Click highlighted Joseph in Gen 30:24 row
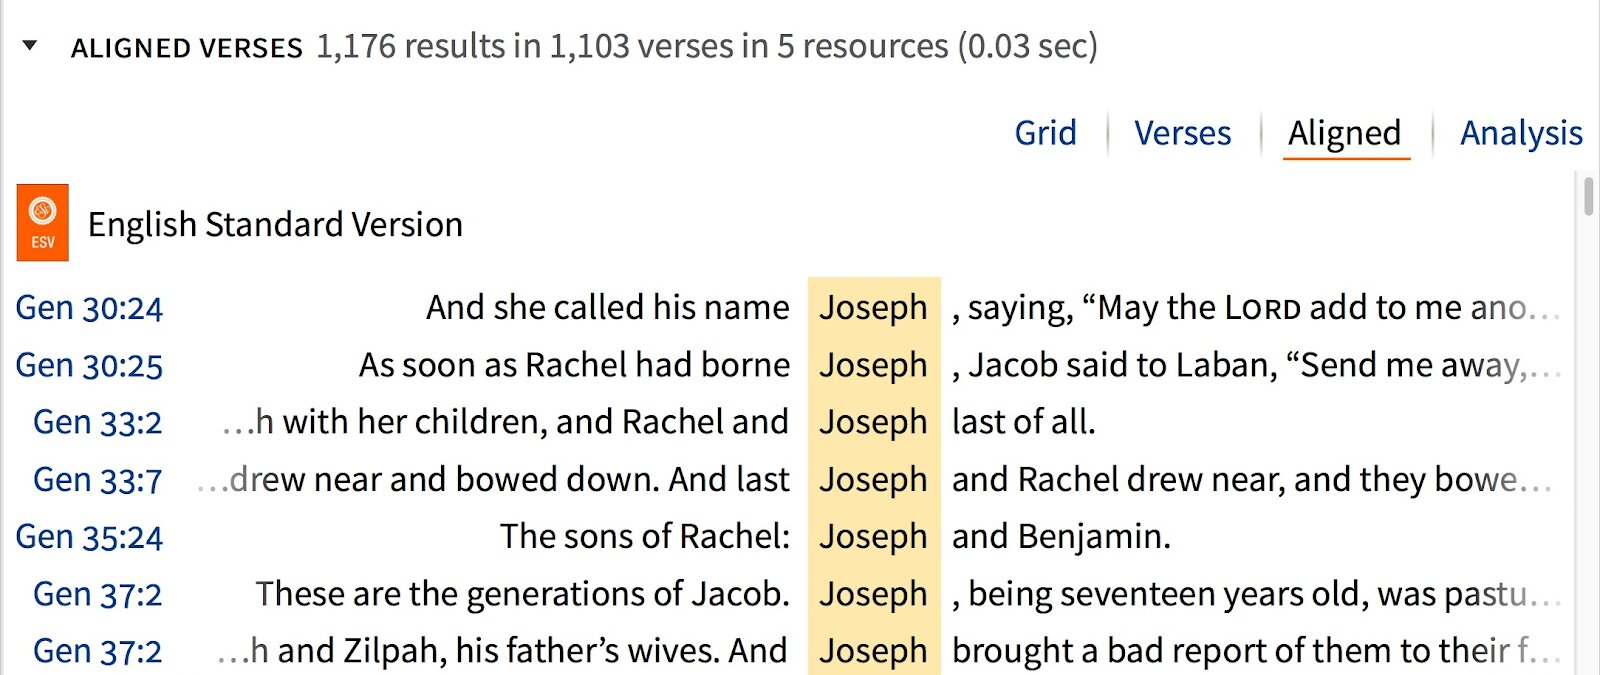Screen dimensions: 1600x675 point(874,308)
